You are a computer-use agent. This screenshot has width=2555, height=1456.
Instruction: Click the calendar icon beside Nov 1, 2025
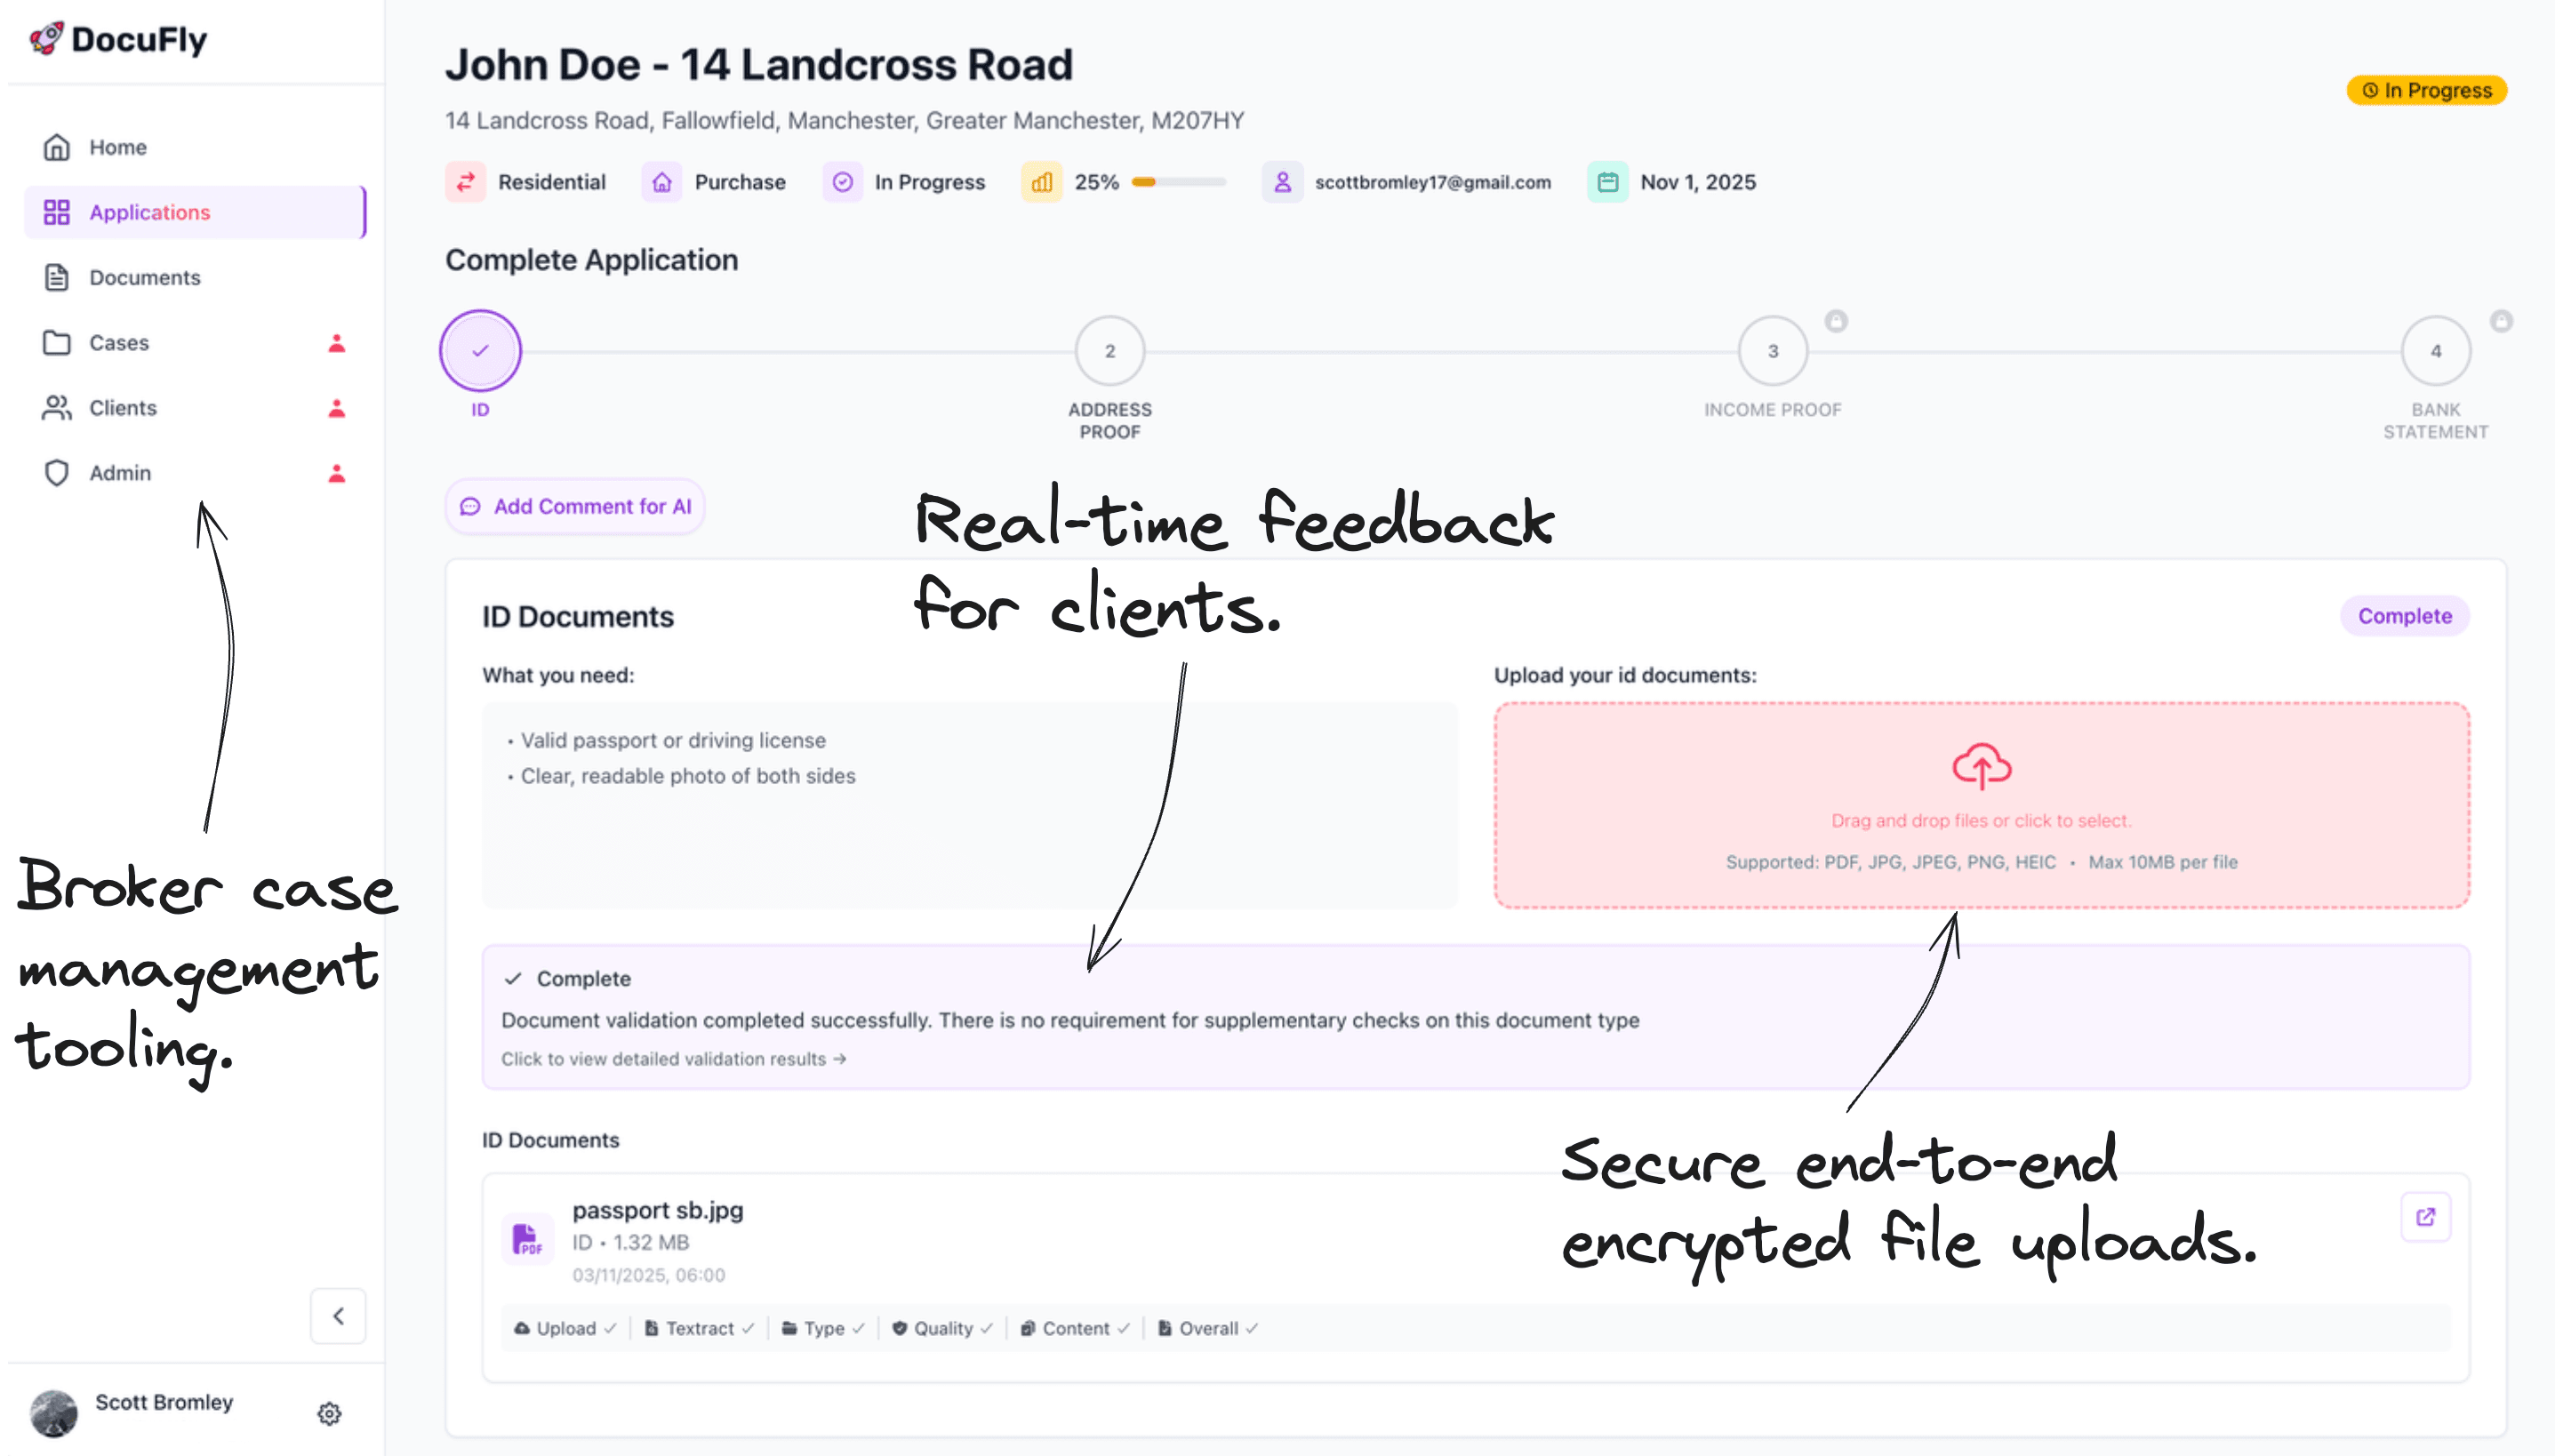pos(1607,182)
